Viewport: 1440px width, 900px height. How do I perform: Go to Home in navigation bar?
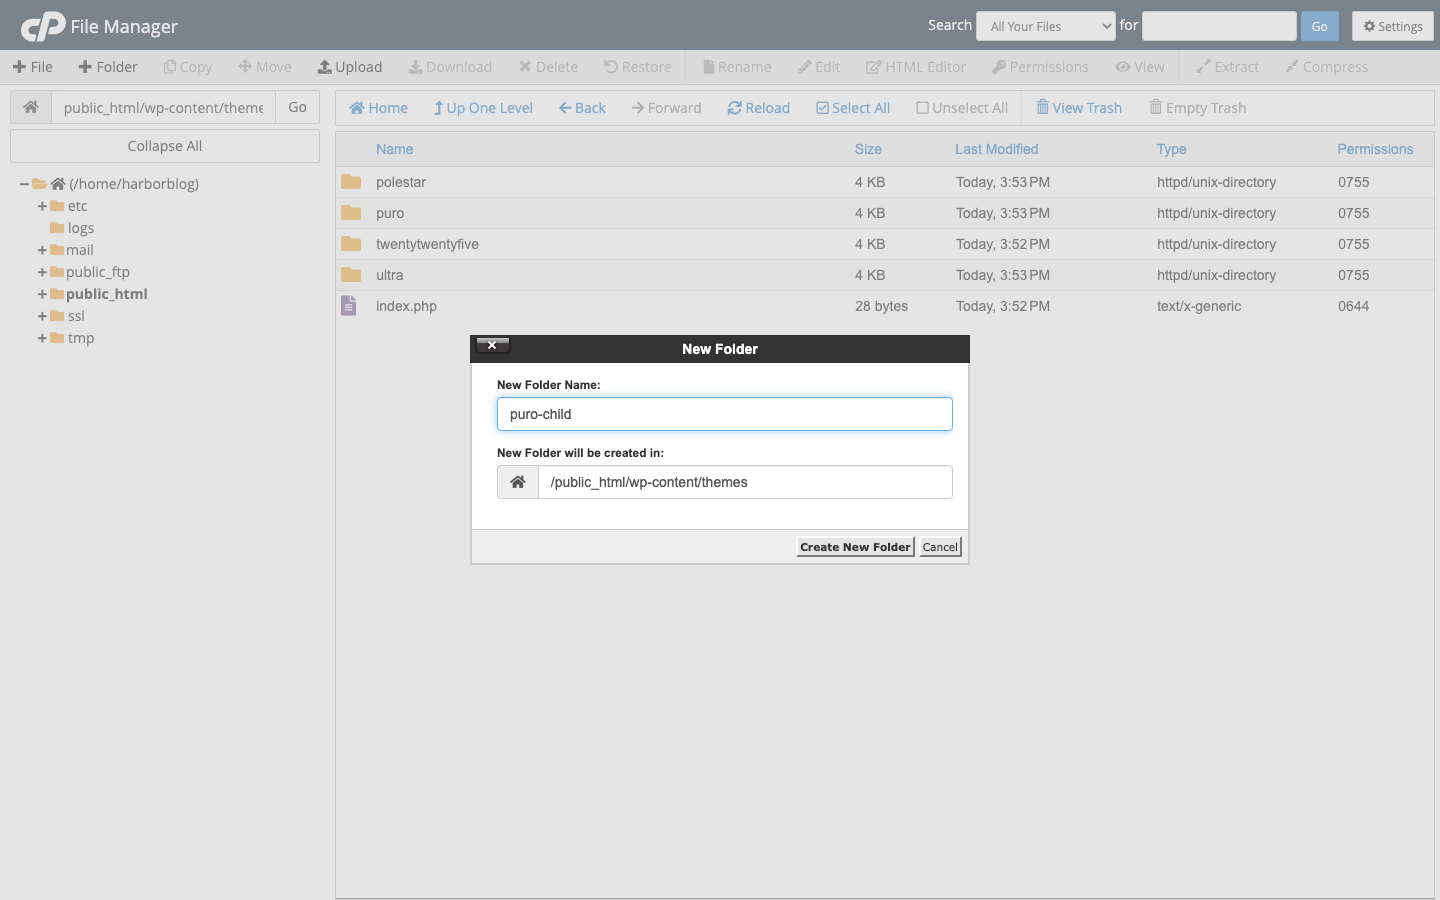378,108
